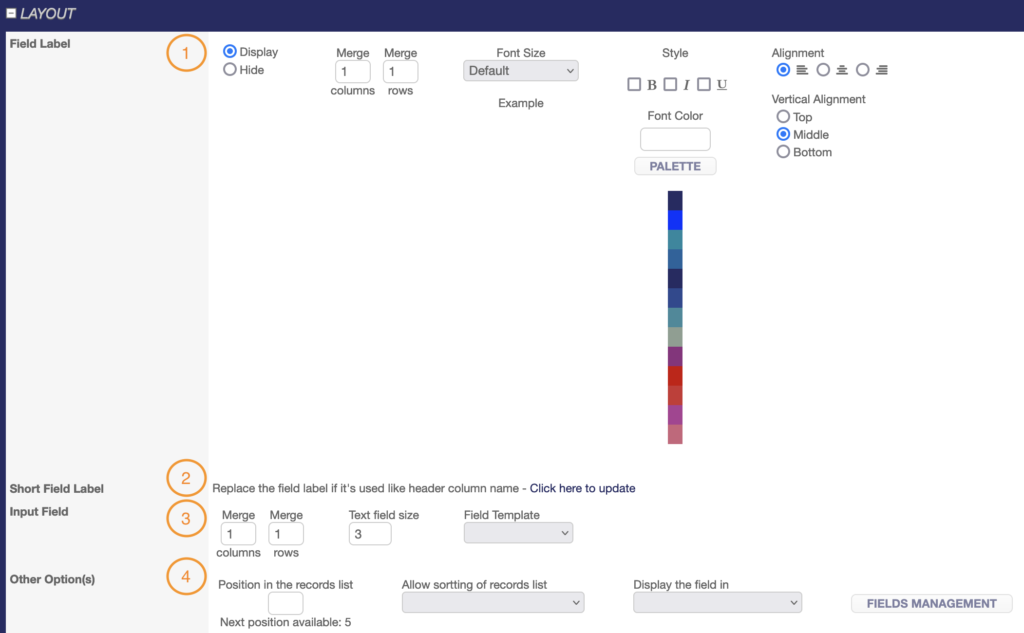Image resolution: width=1024 pixels, height=633 pixels.
Task: Follow the Click here to update link
Action: (582, 488)
